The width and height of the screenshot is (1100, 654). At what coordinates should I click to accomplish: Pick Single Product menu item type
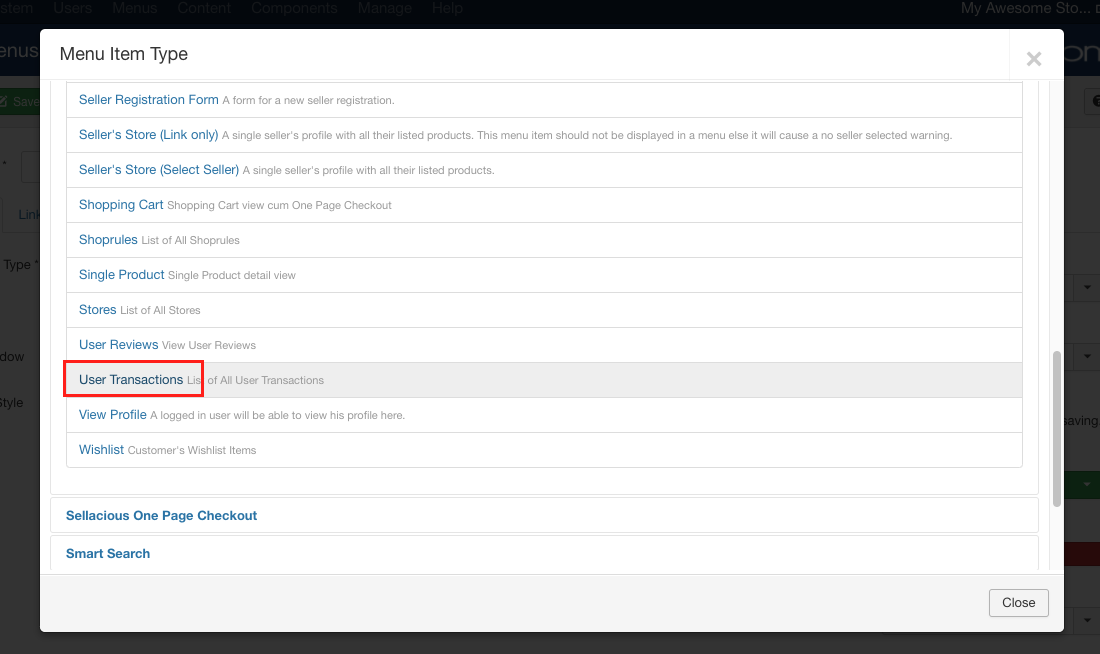click(x=121, y=275)
